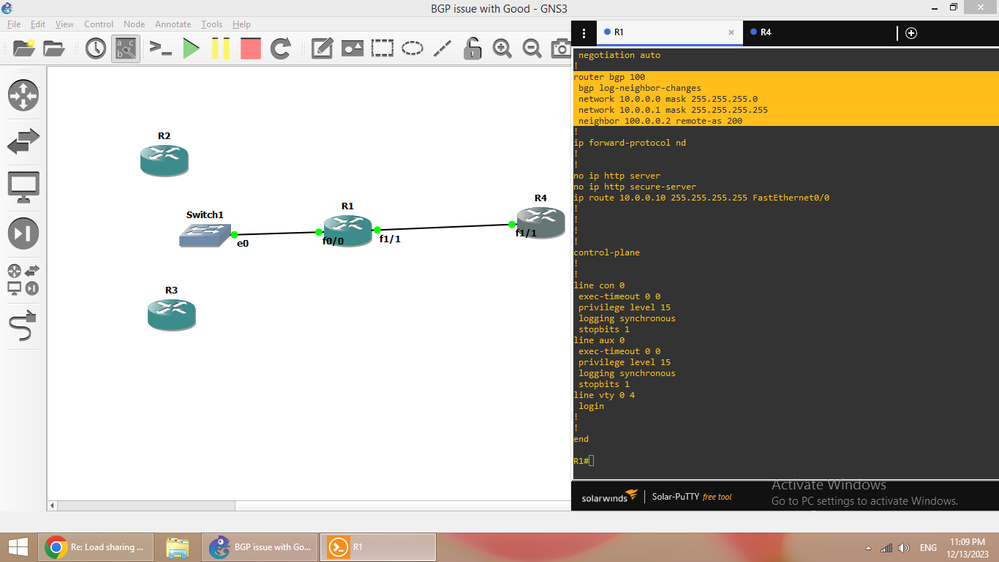The height and width of the screenshot is (562, 999).
Task: Select router R2 on the topology canvas
Action: 164,159
